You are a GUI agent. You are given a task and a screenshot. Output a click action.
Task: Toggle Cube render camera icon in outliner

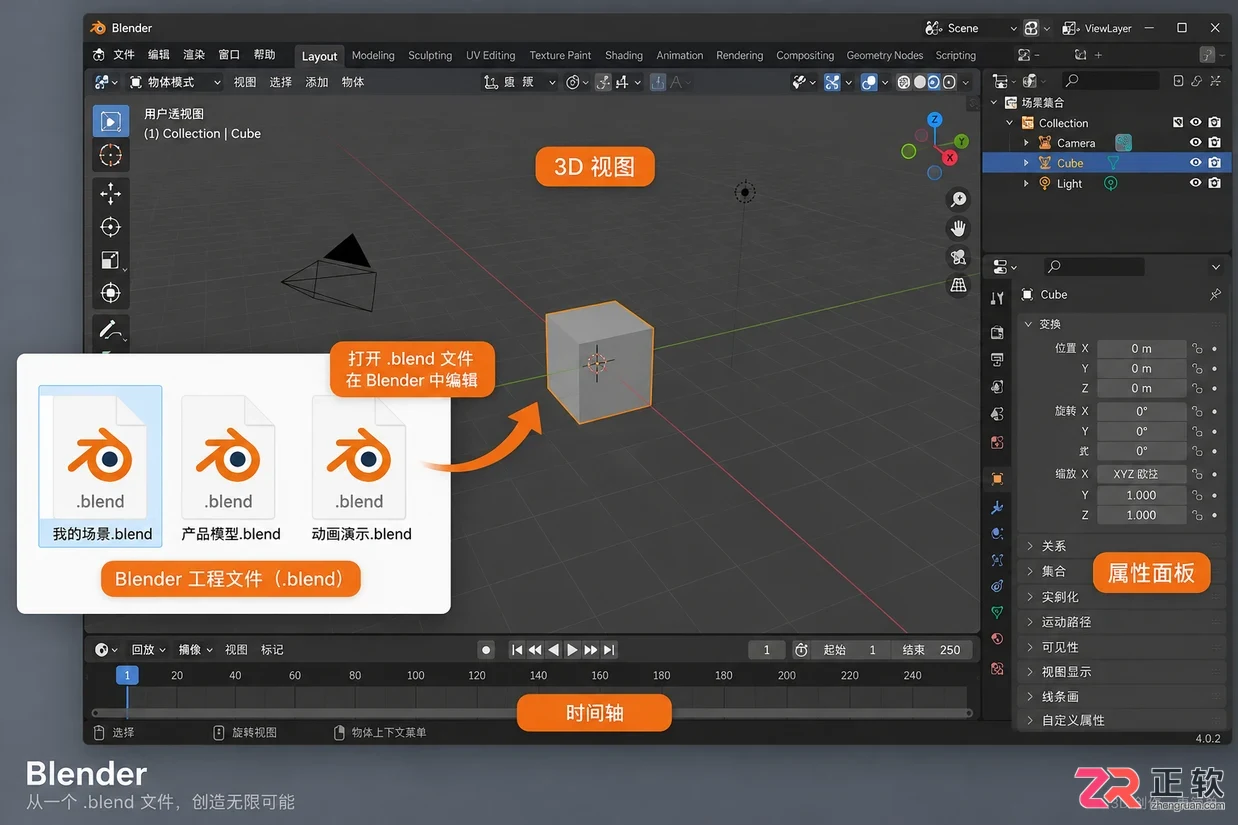pos(1214,163)
